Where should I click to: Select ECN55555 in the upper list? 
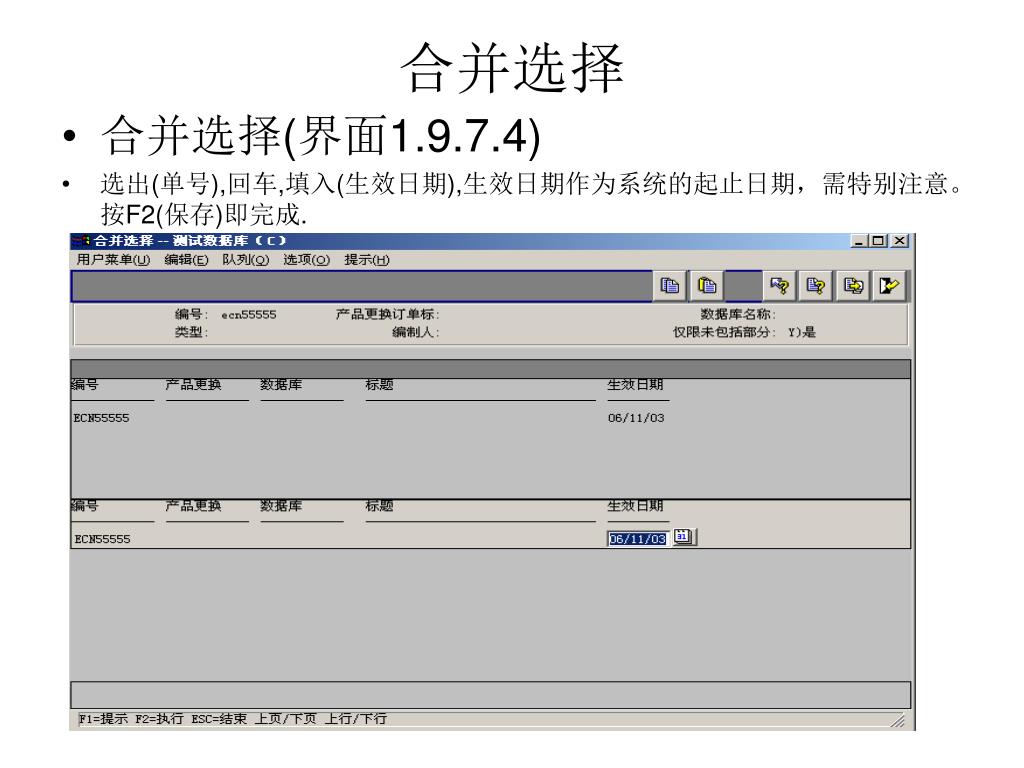click(101, 418)
